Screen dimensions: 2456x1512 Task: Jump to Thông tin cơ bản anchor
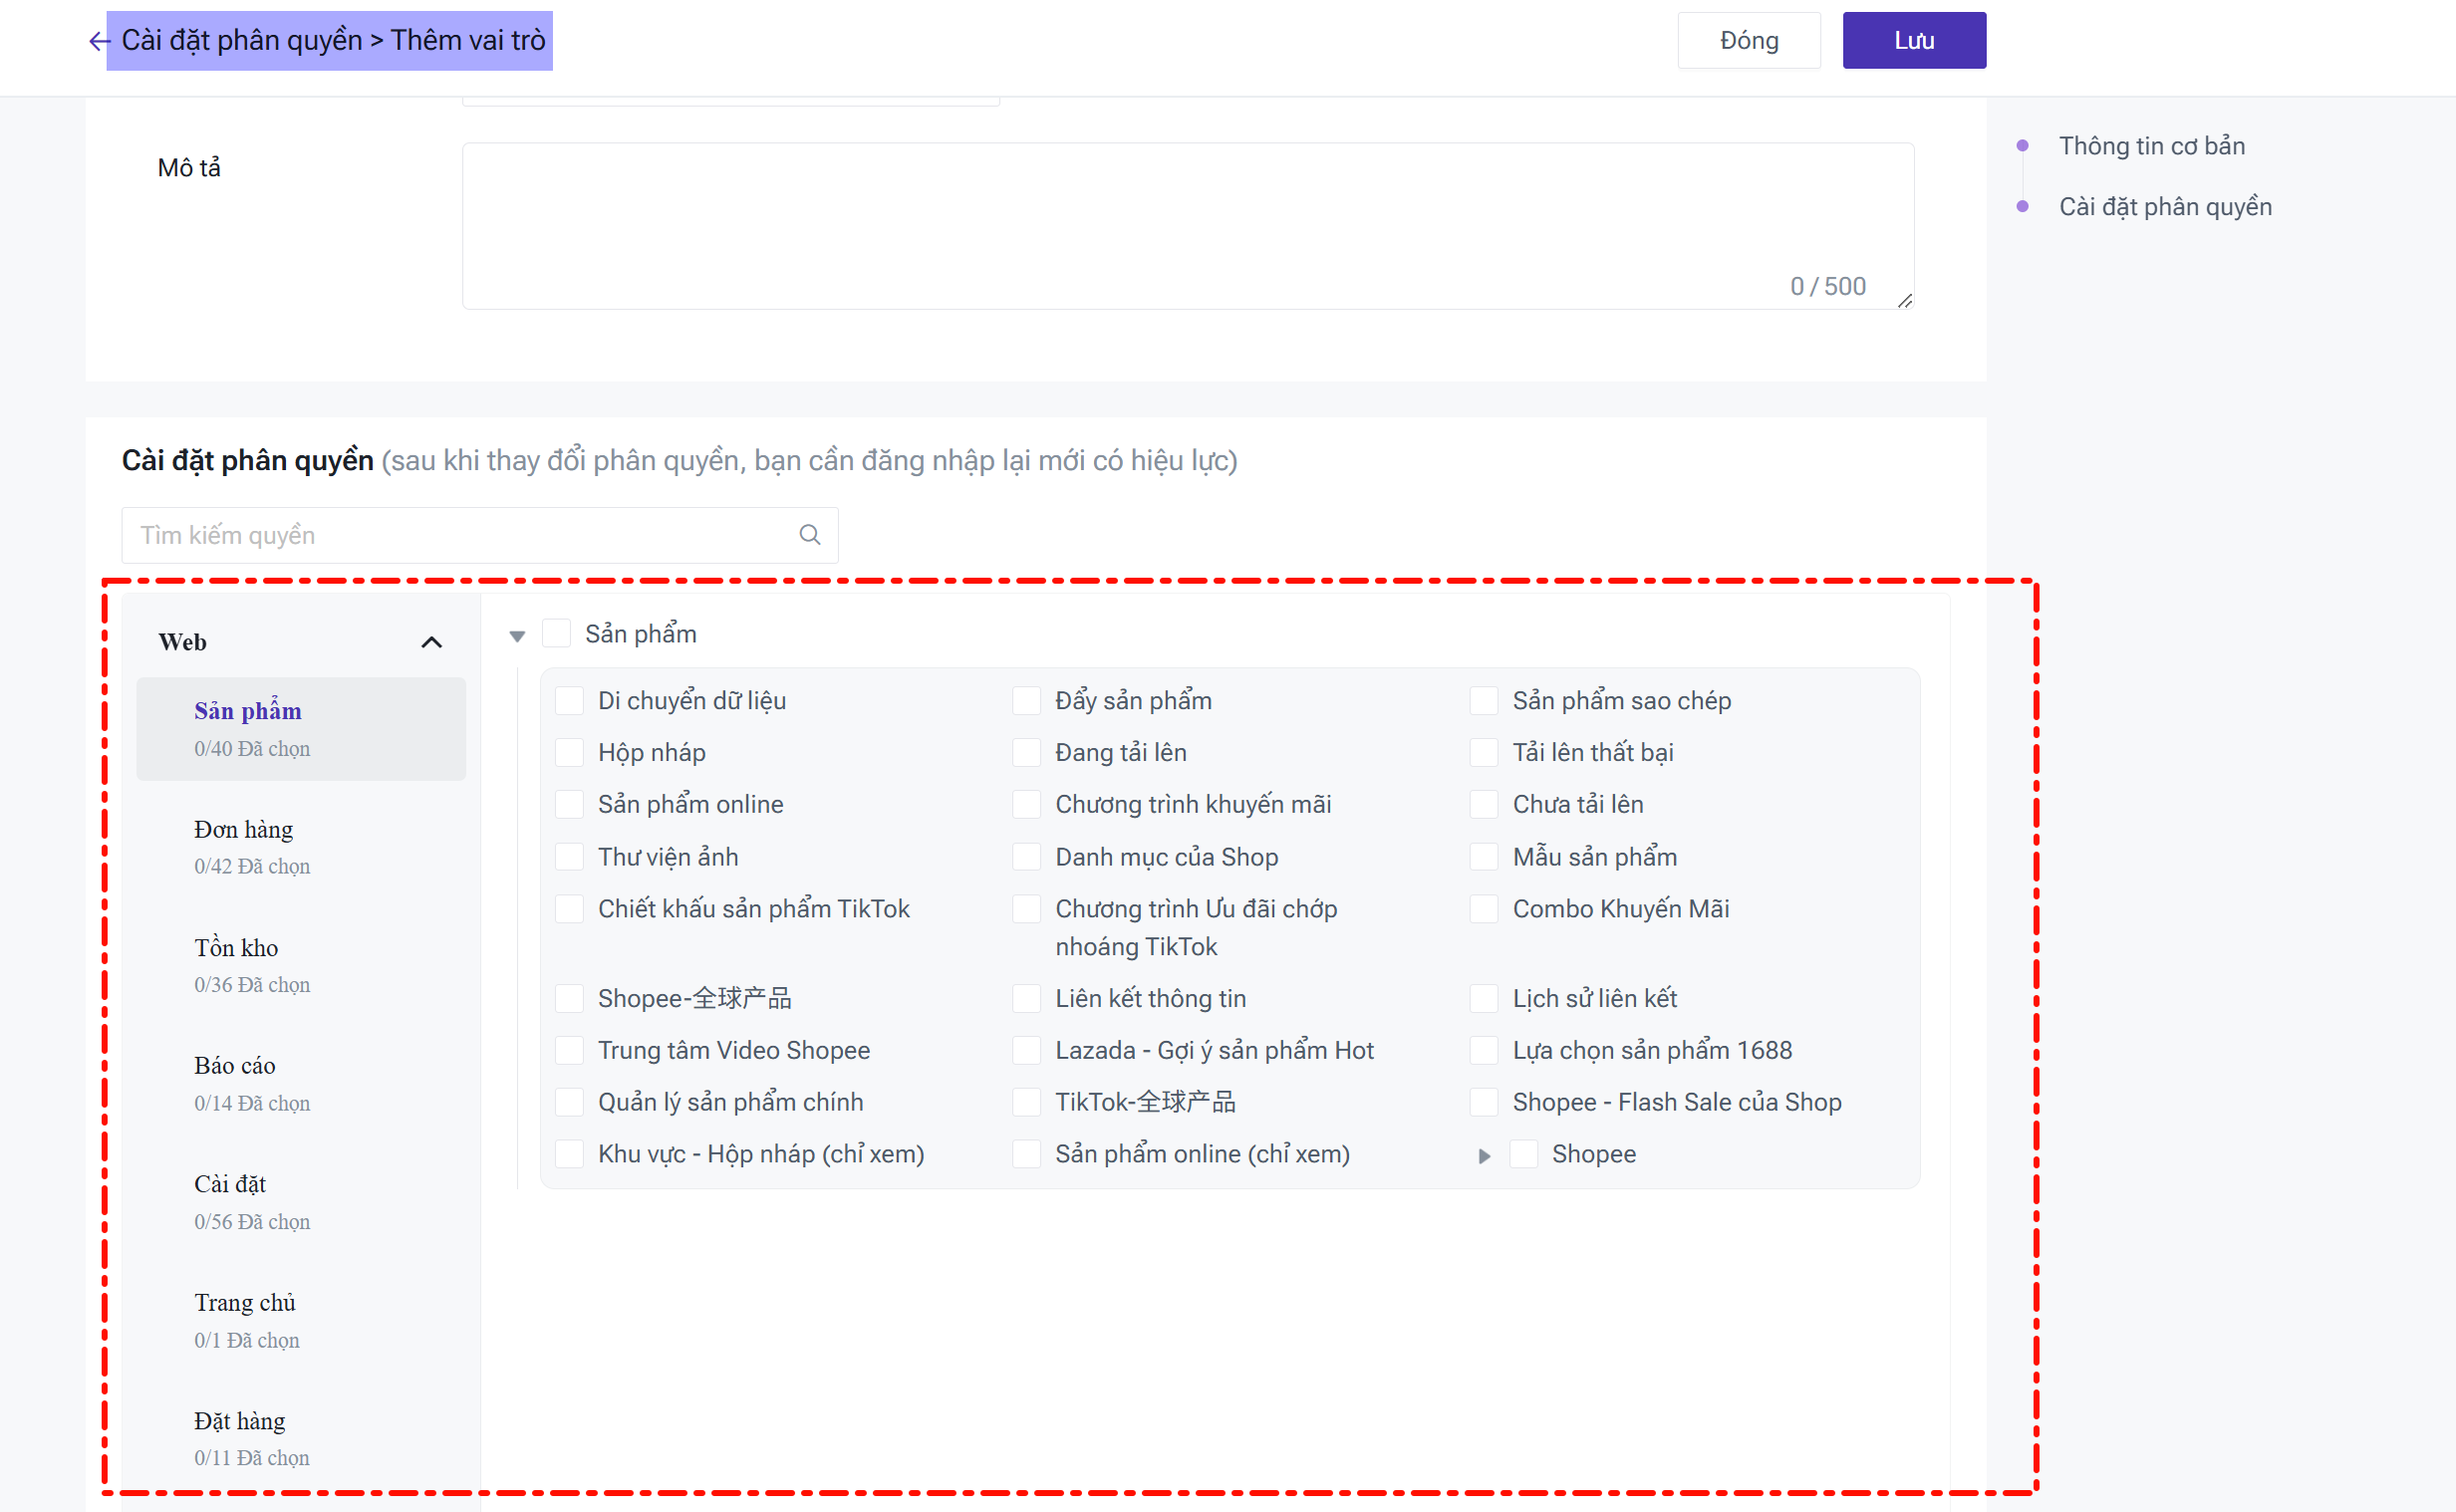[x=2151, y=146]
